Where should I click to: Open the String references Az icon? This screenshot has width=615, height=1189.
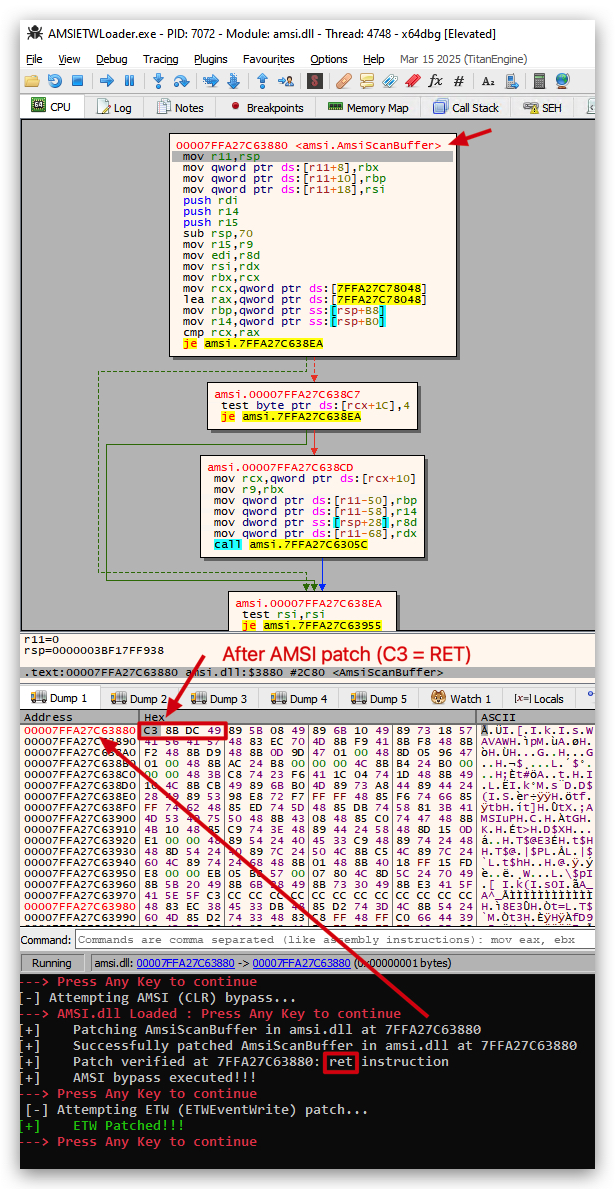point(488,80)
